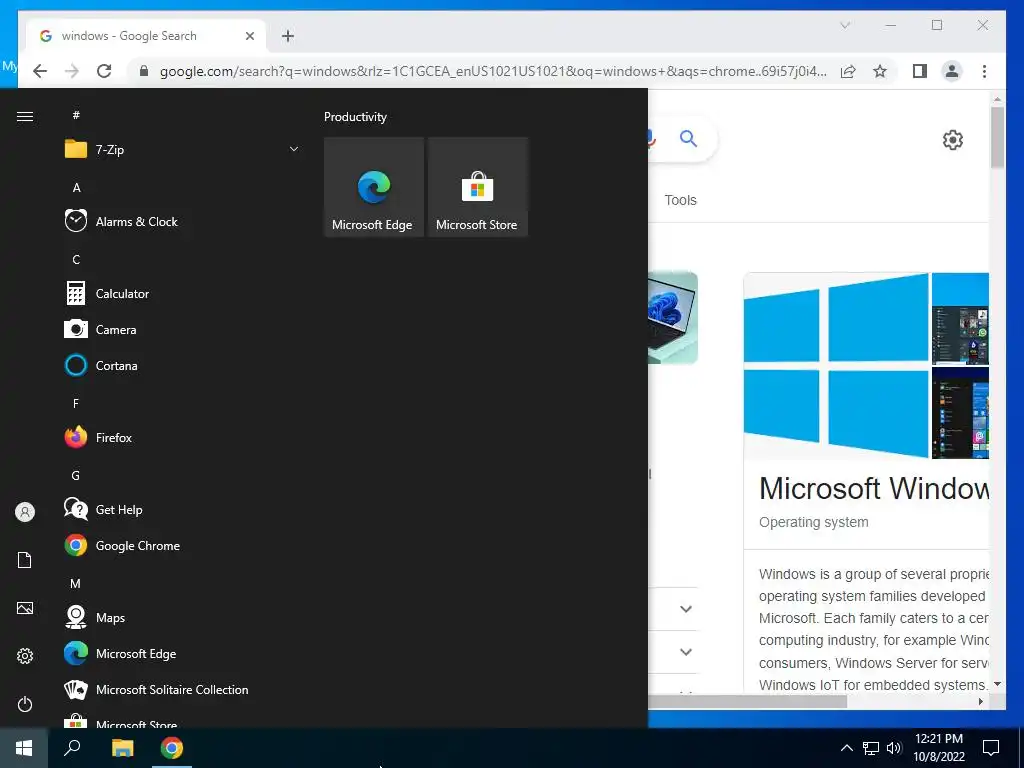Open the 7-Zip folder in app list
The image size is (1024, 768).
(181, 150)
